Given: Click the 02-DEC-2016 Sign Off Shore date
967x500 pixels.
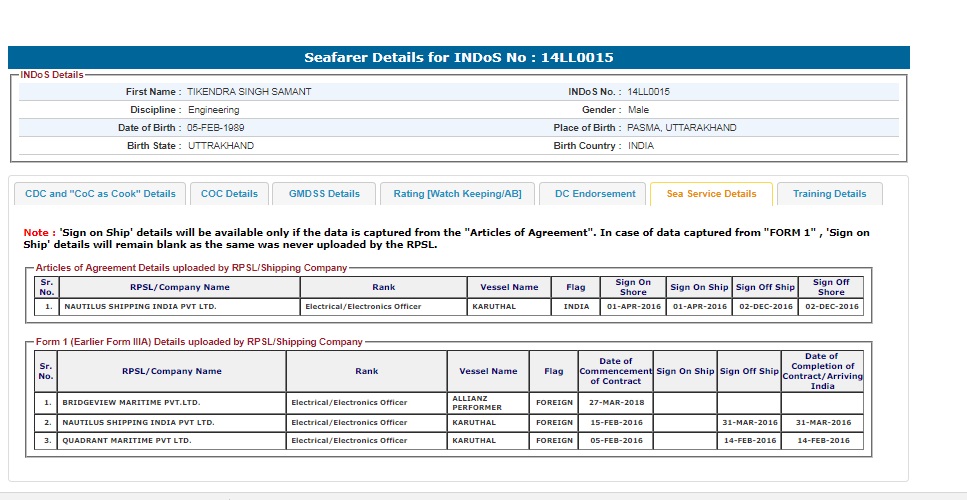Looking at the screenshot, I should click(831, 307).
